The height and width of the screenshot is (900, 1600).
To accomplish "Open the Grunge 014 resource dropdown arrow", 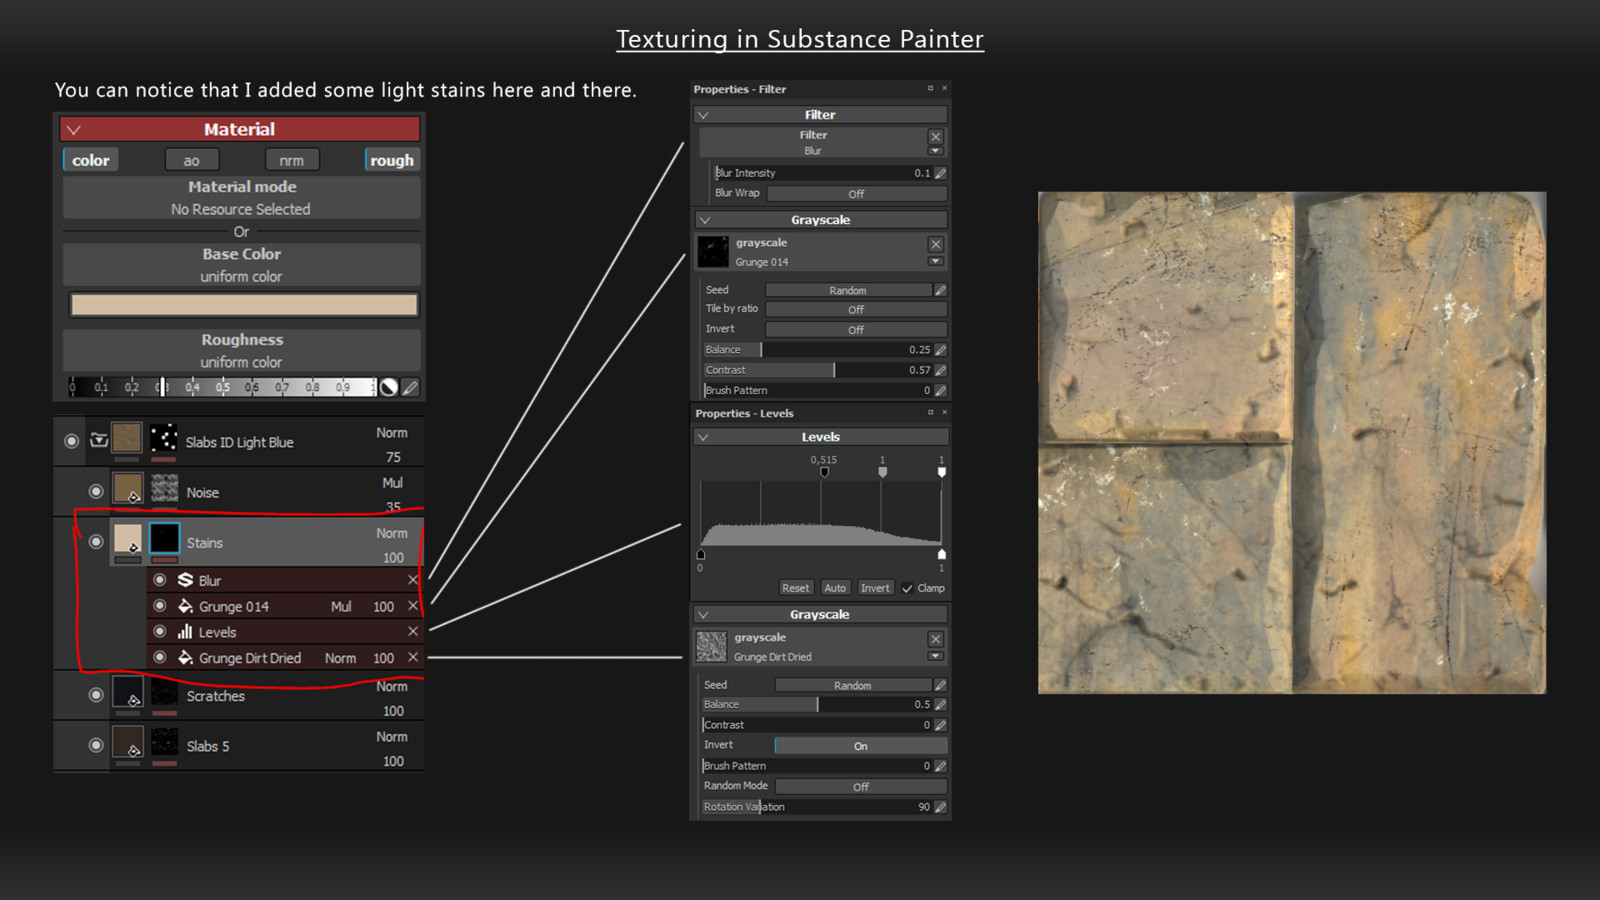I will coord(936,262).
